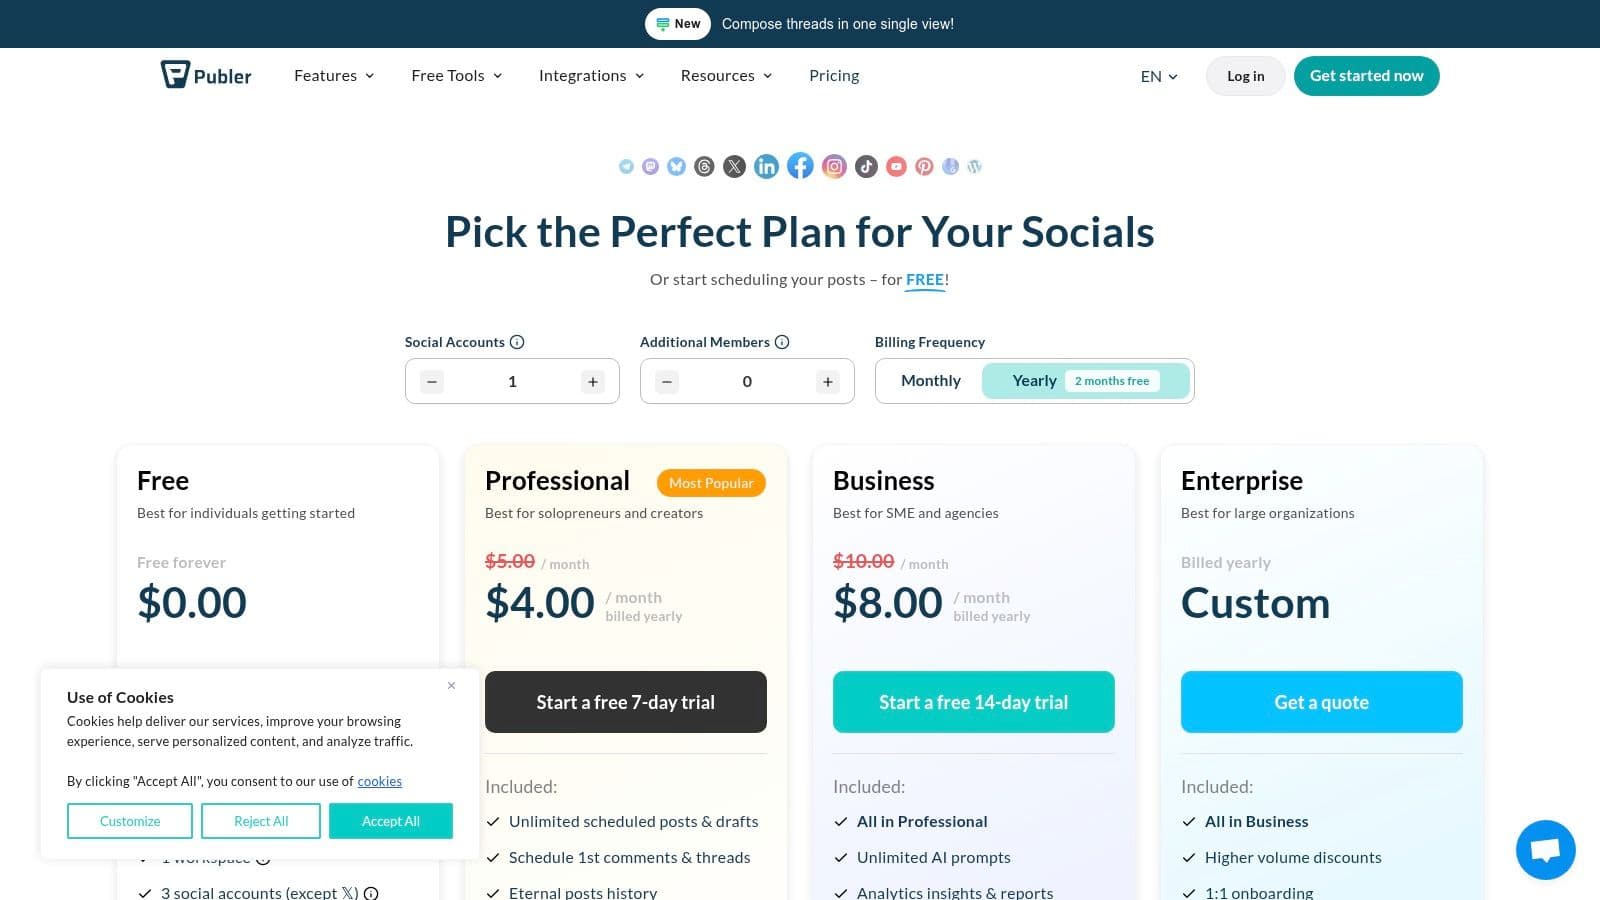The image size is (1600, 900).
Task: Show the Social Accounts info tooltip
Action: (517, 342)
